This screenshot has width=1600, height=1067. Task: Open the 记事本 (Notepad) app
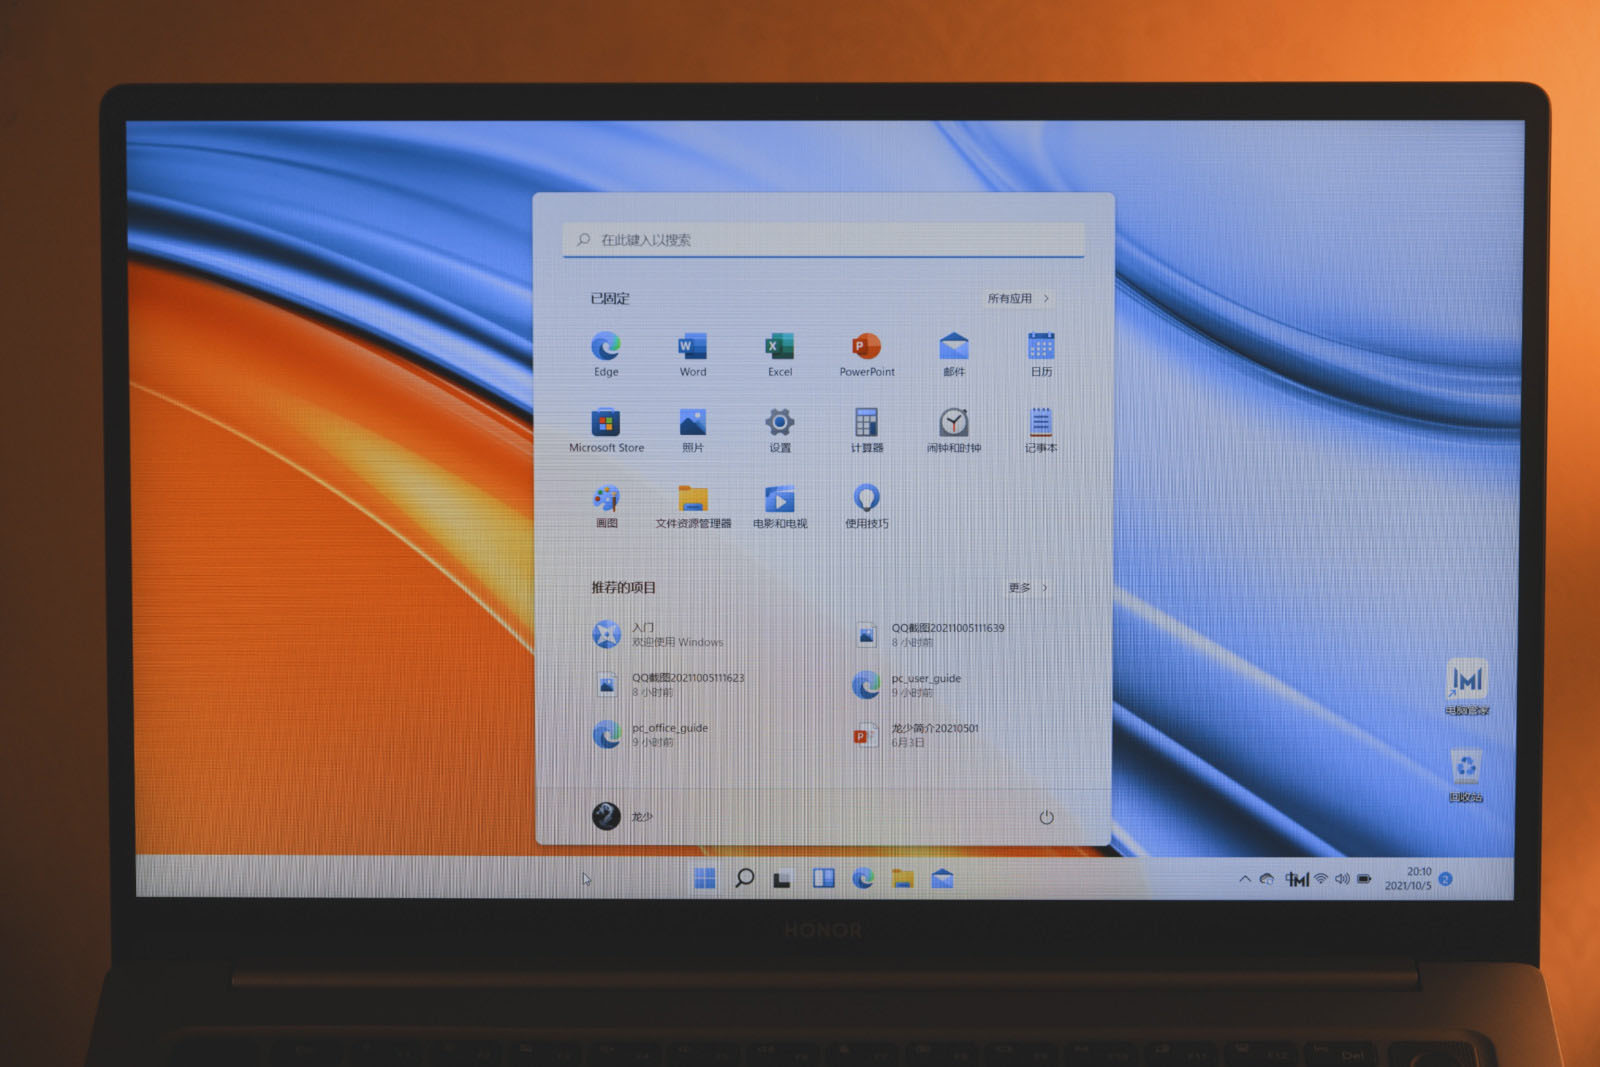(x=1039, y=424)
